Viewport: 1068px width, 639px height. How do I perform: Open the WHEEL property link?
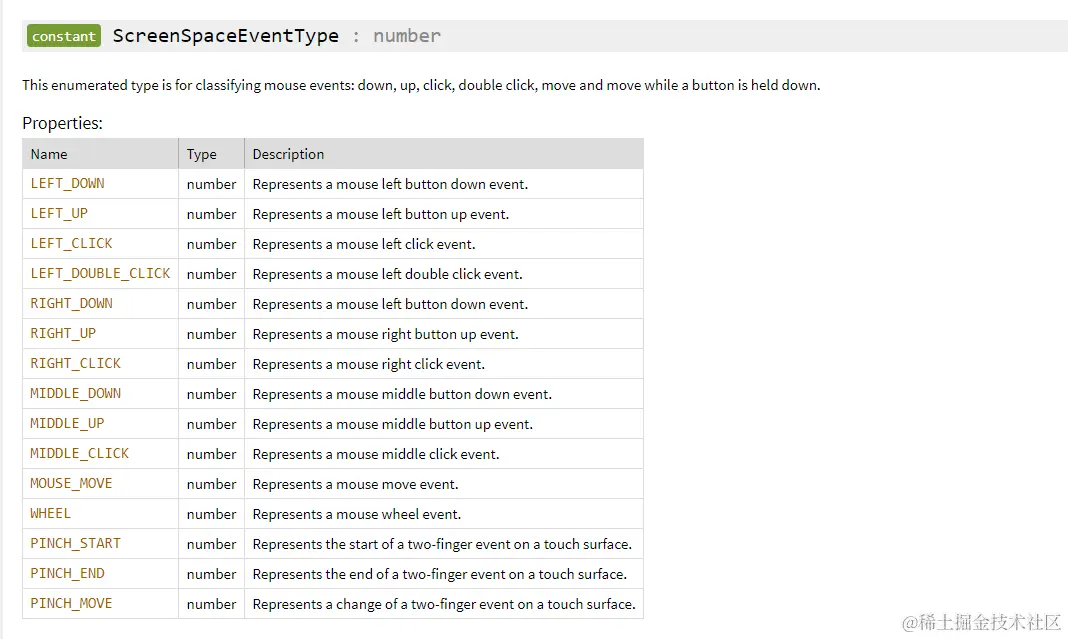pyautogui.click(x=50, y=514)
